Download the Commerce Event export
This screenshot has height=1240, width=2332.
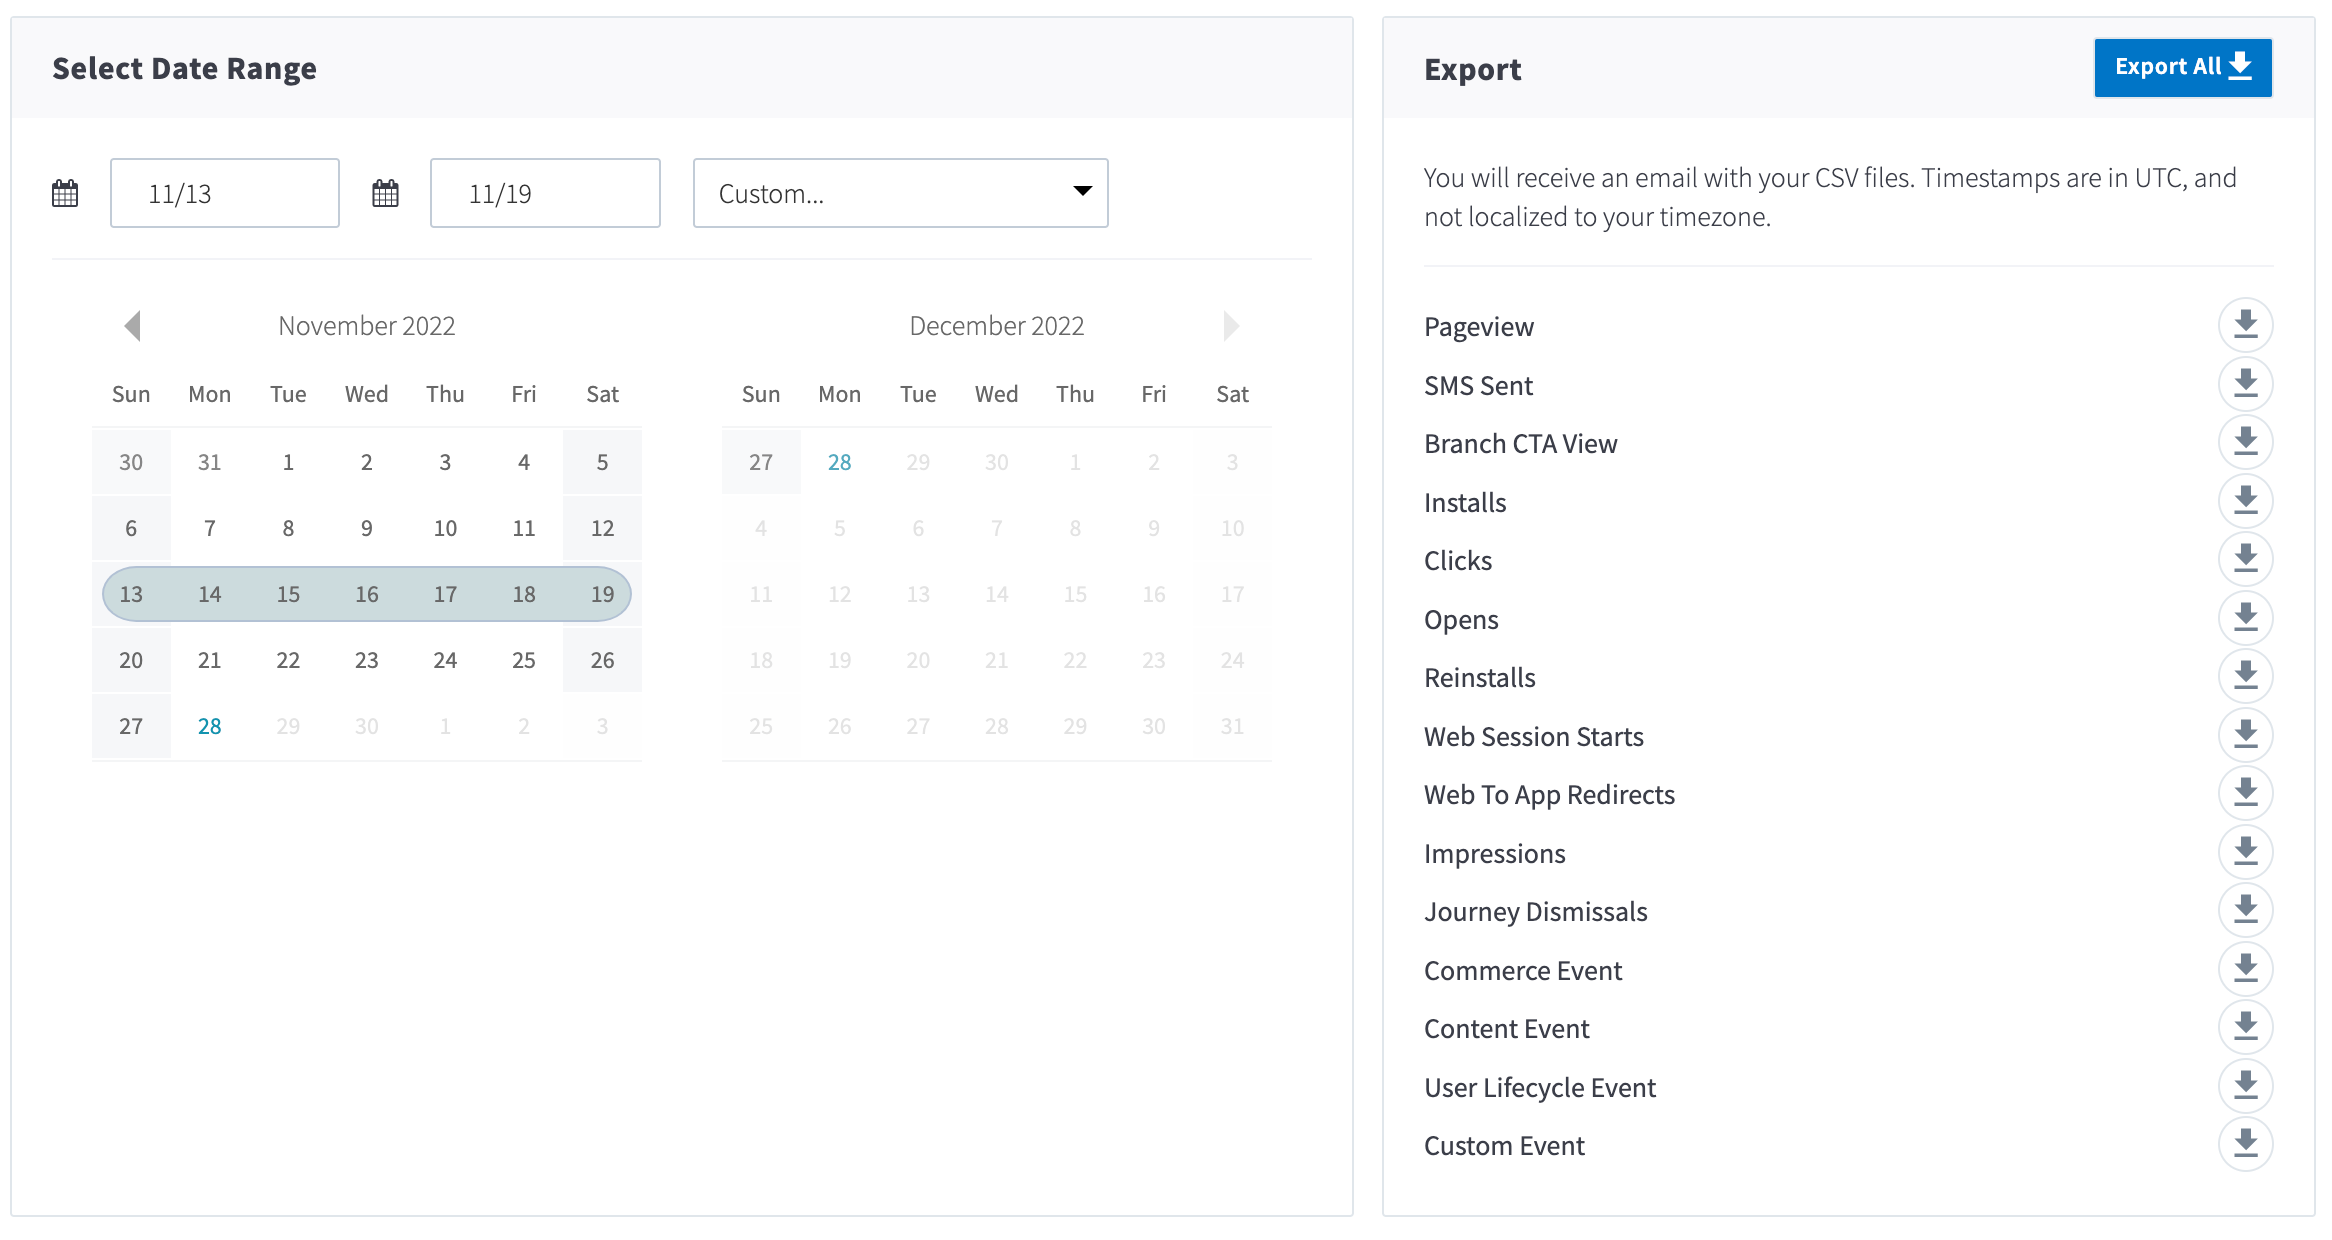click(2245, 969)
